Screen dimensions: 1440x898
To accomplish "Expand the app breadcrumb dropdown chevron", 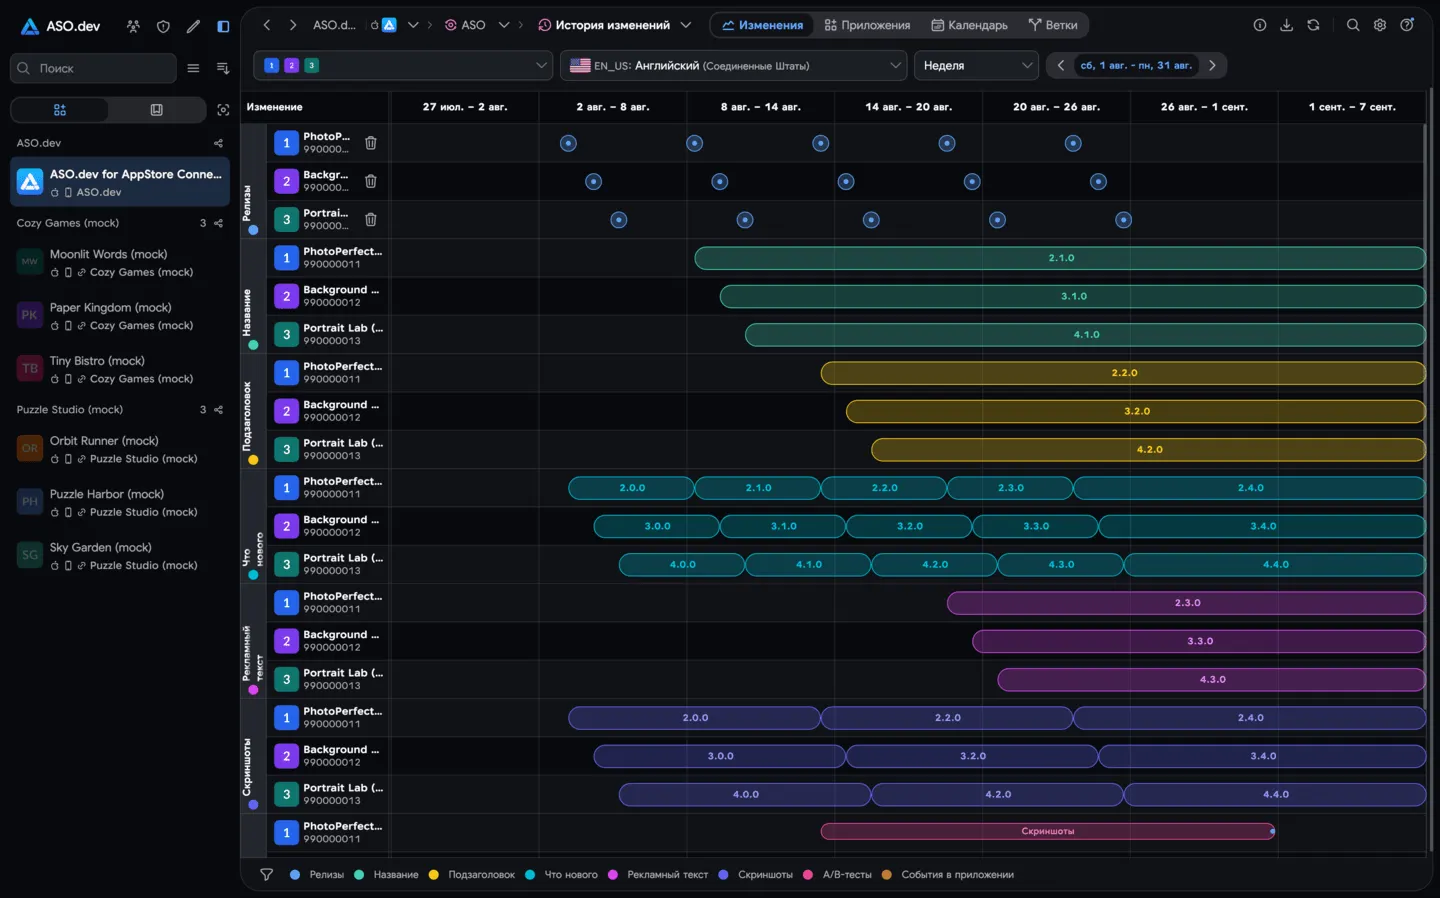I will [x=413, y=25].
